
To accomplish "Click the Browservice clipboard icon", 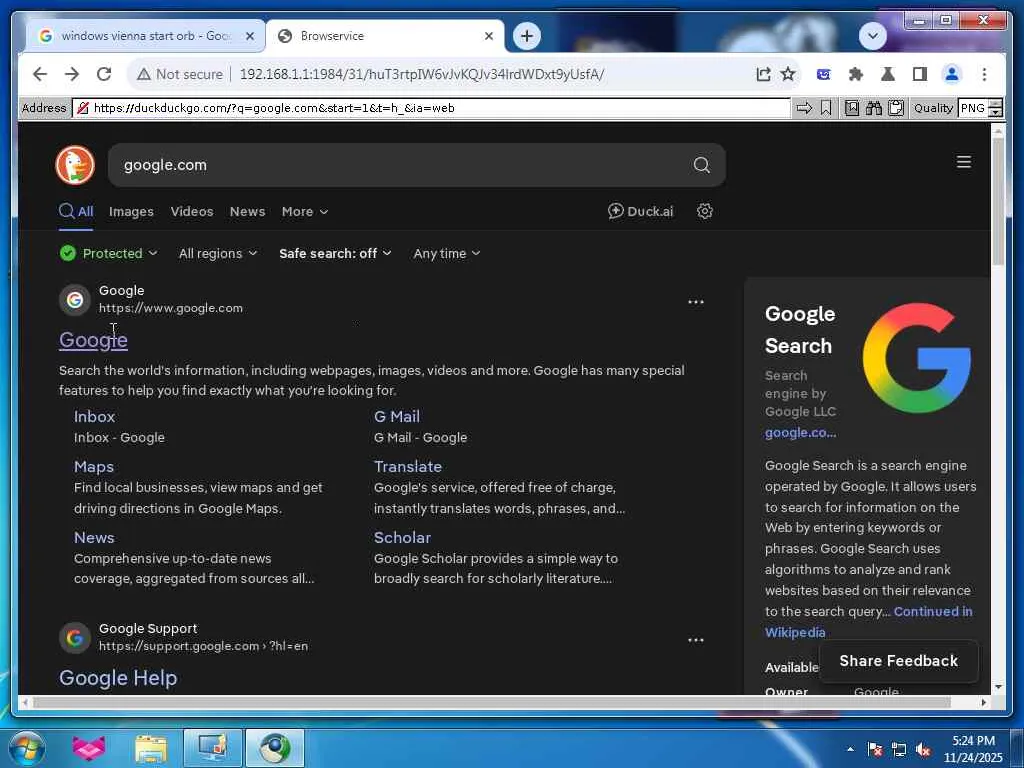I will pos(896,108).
